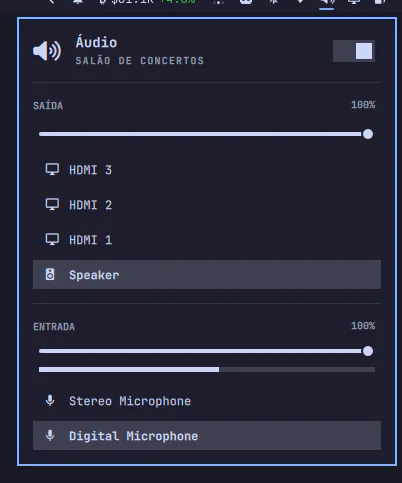The height and width of the screenshot is (483, 402).
Task: Click the volume icon in the top bar
Action: point(327,2)
